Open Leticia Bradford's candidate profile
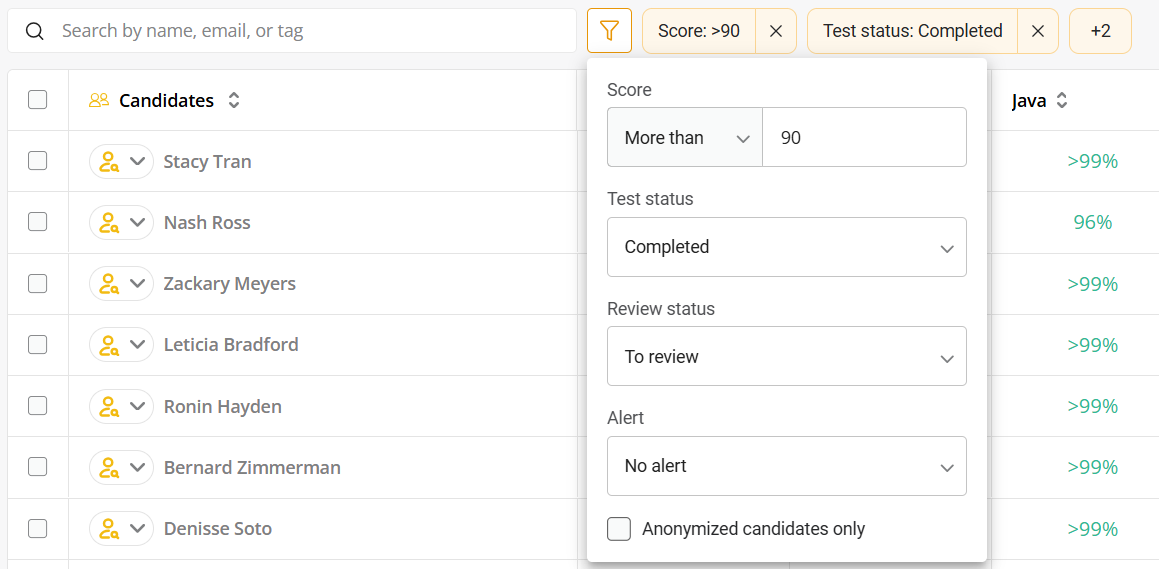The width and height of the screenshot is (1159, 569). (x=231, y=345)
